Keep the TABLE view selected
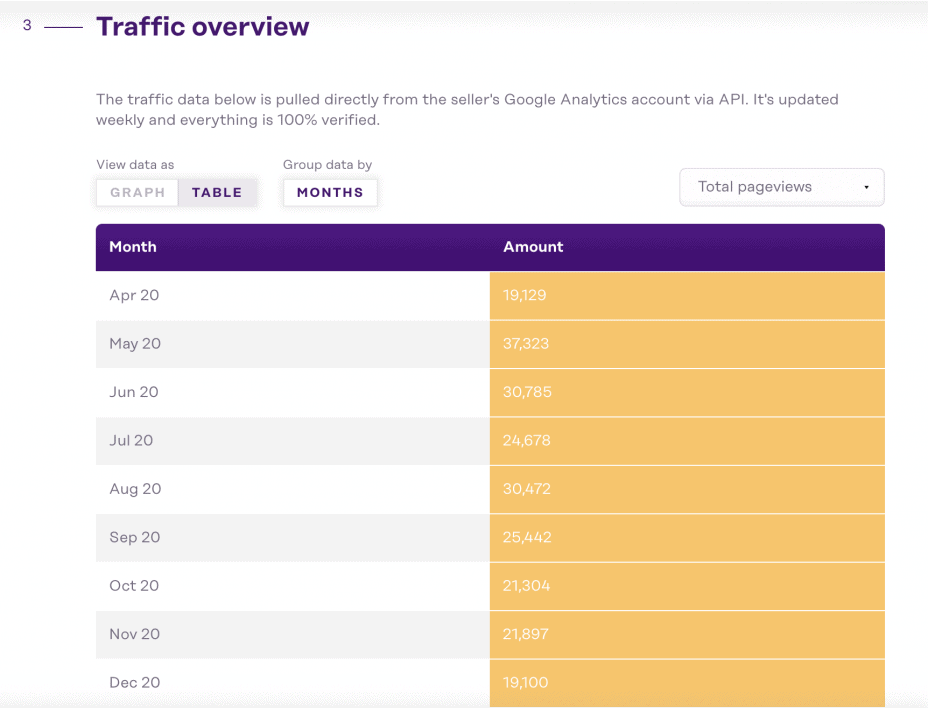 pyautogui.click(x=216, y=192)
